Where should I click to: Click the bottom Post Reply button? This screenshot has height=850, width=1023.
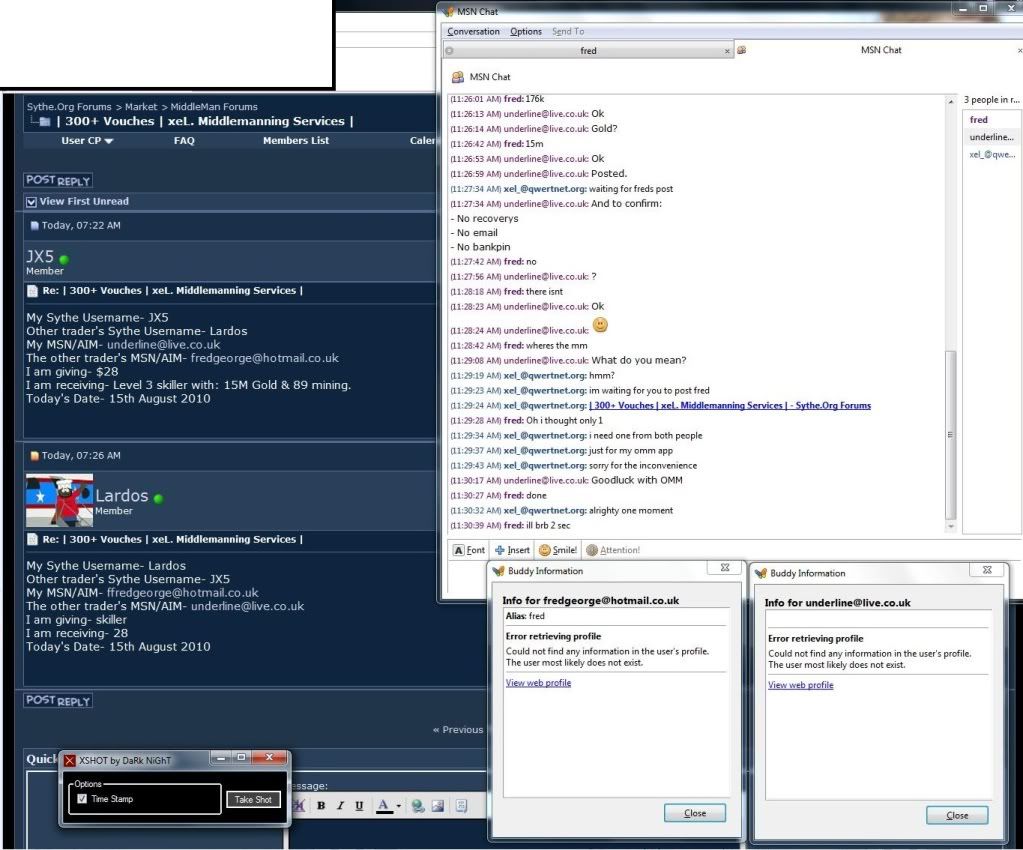pyautogui.click(x=58, y=701)
